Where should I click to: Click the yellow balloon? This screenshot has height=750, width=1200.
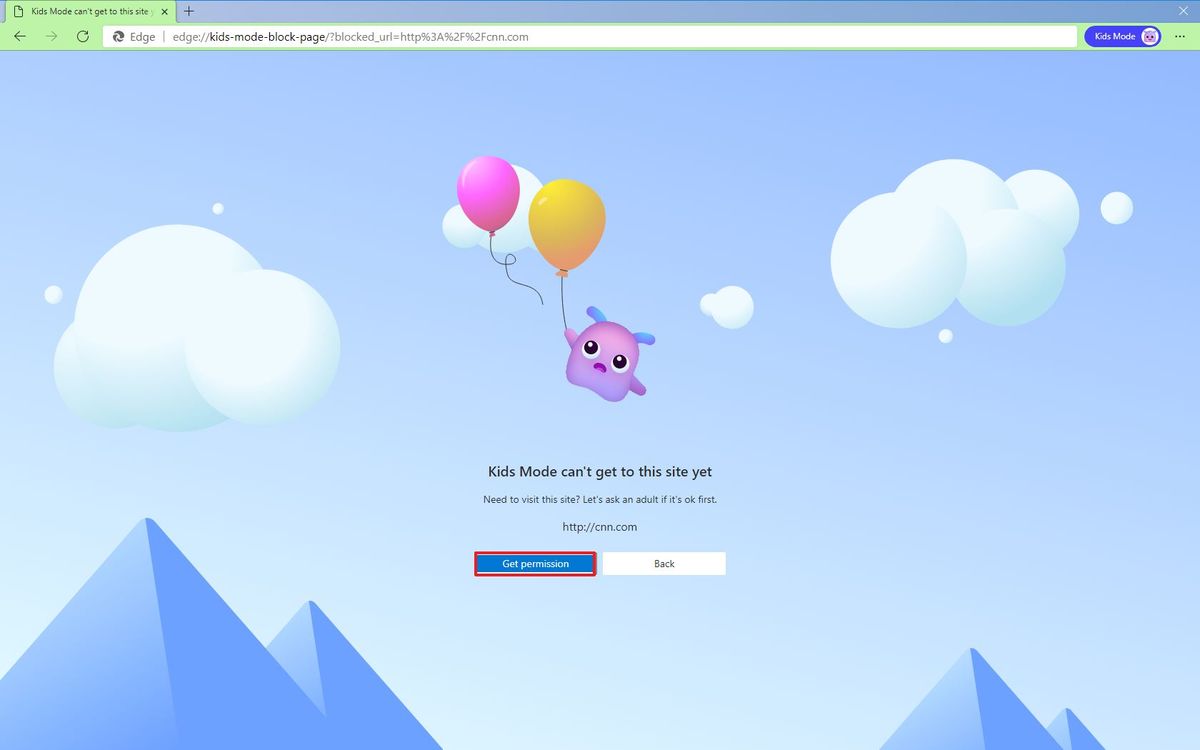(570, 218)
